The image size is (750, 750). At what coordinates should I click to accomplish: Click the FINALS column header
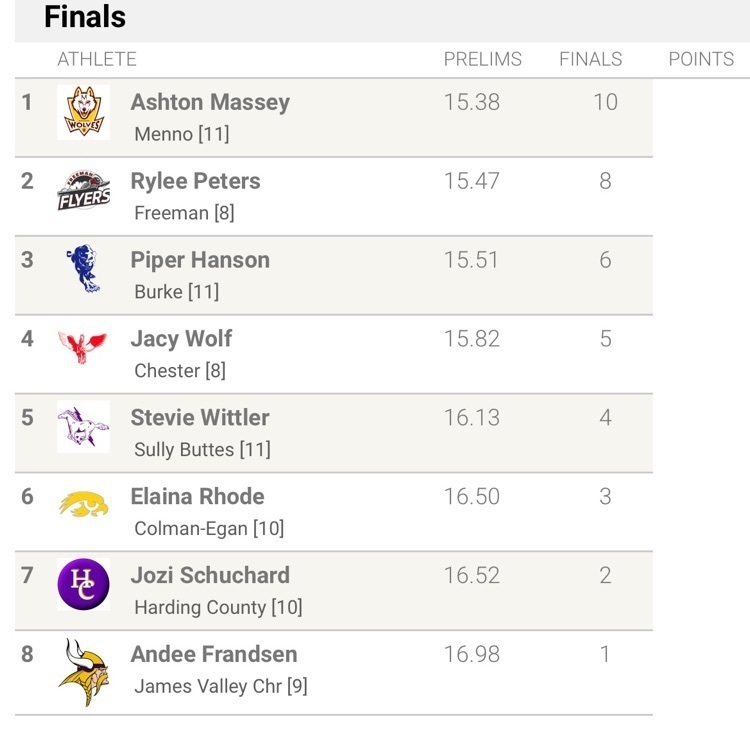click(590, 59)
